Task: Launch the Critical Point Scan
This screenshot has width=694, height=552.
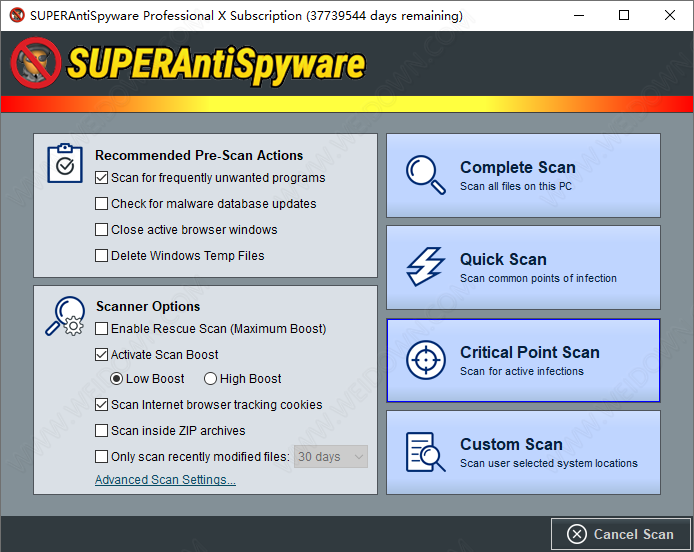Action: coord(524,360)
